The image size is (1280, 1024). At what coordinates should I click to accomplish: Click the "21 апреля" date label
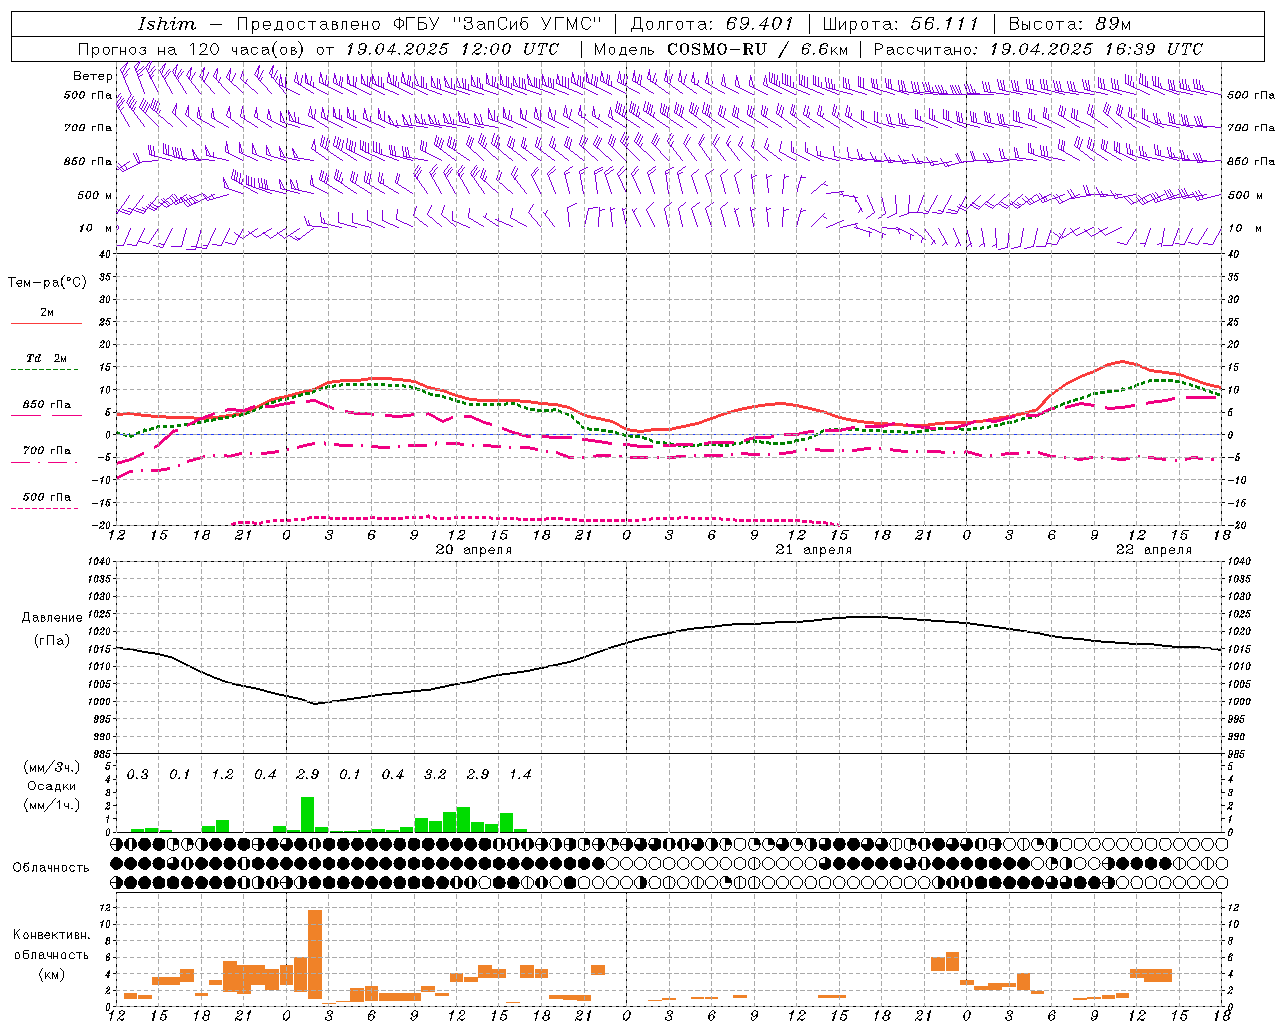814,550
